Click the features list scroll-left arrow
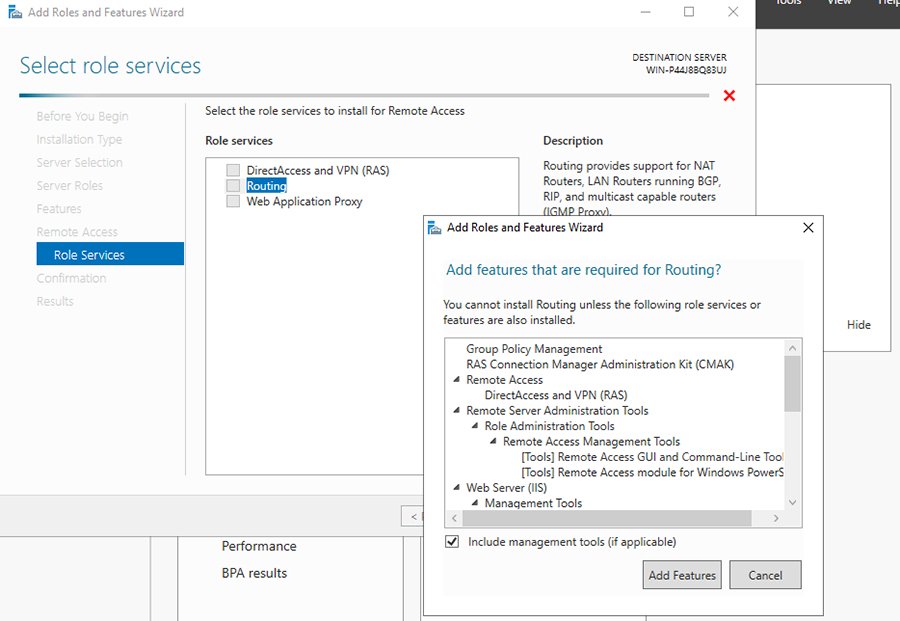900x621 pixels. 455,518
